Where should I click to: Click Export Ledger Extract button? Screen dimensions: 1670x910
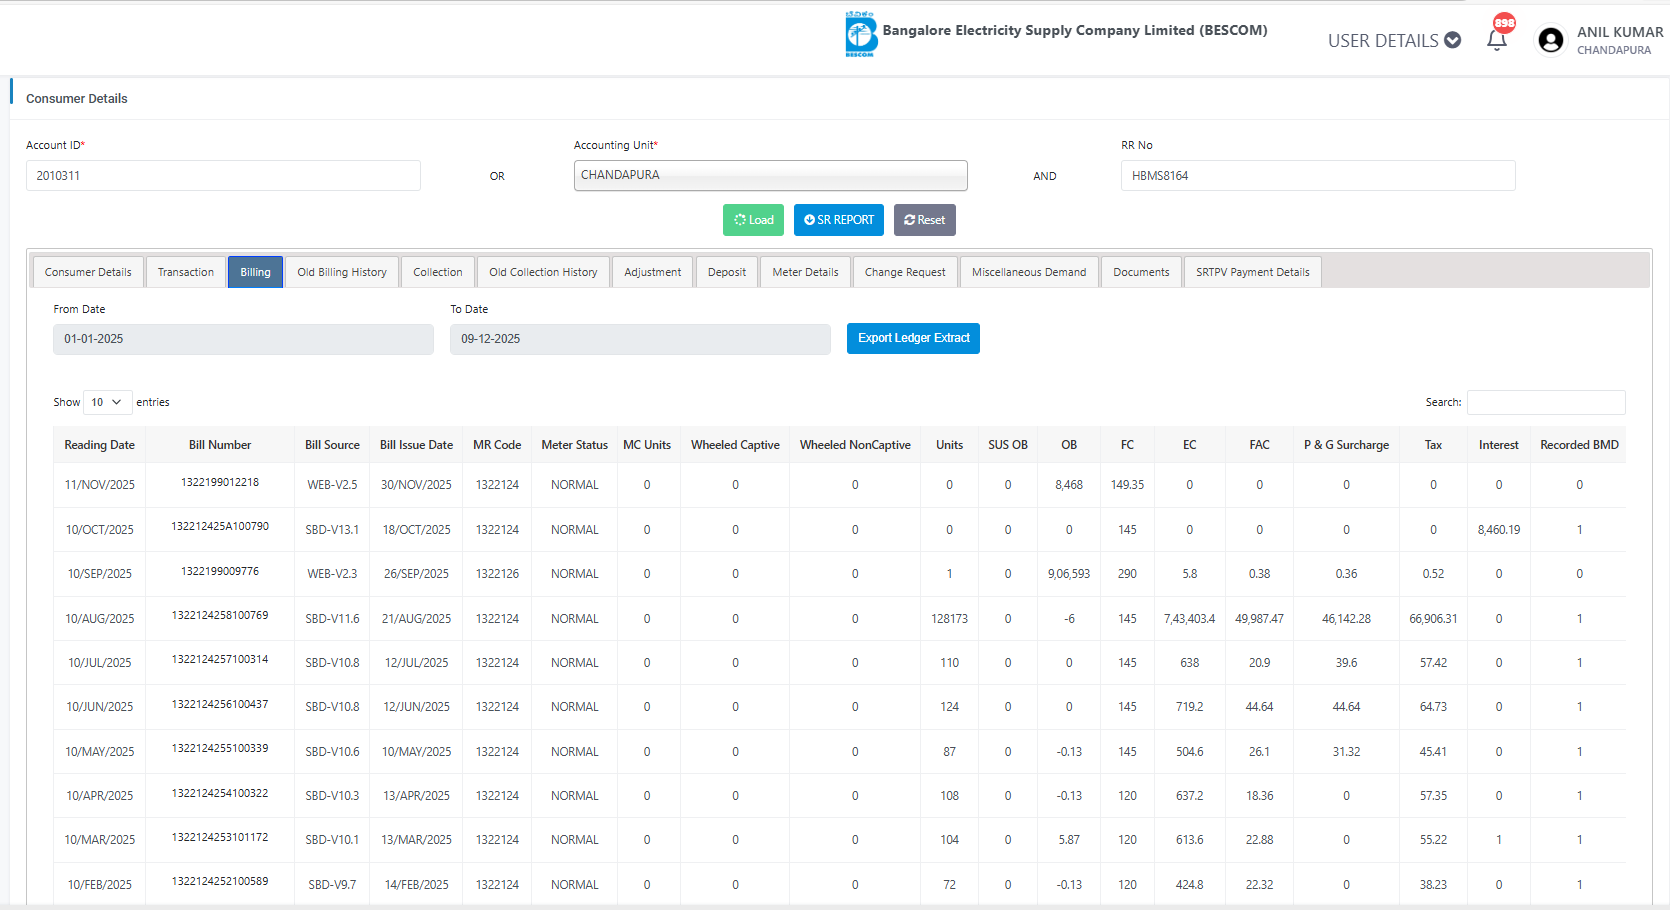click(913, 338)
